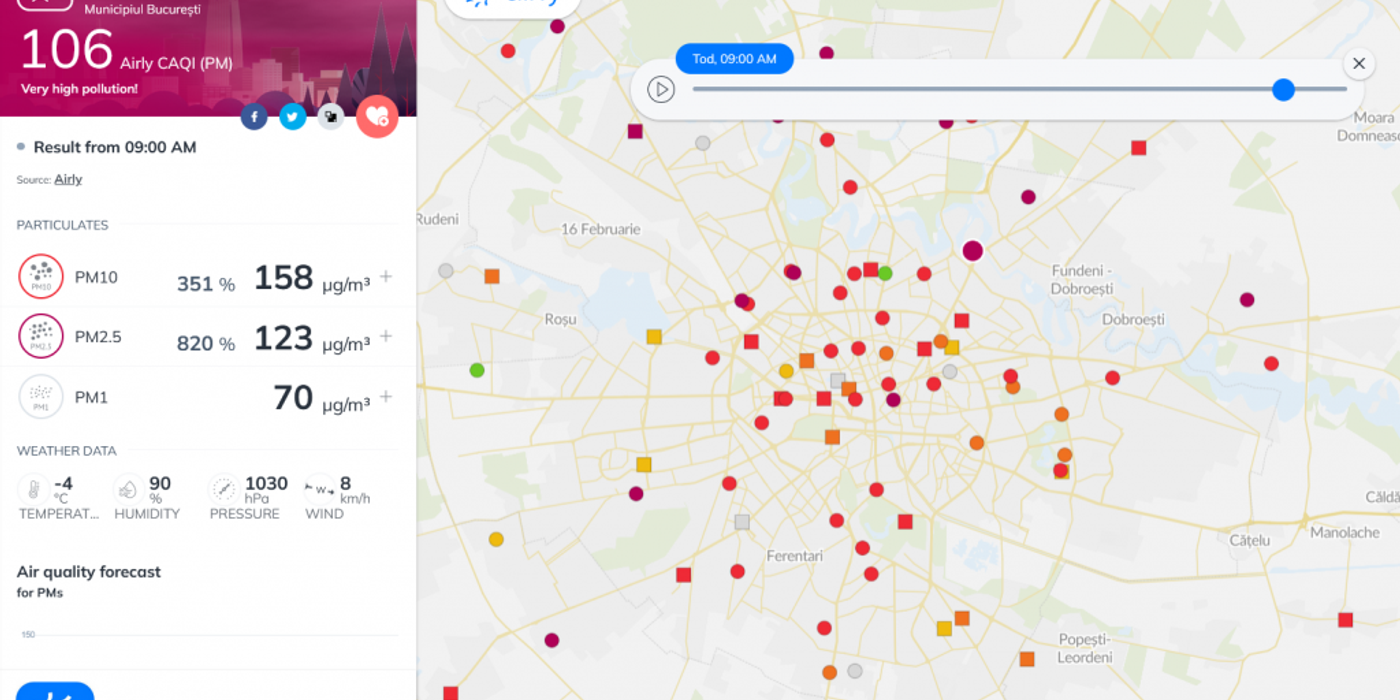Select the Tod, 09:00 AM time chip
The image size is (1400, 700).
(x=734, y=58)
